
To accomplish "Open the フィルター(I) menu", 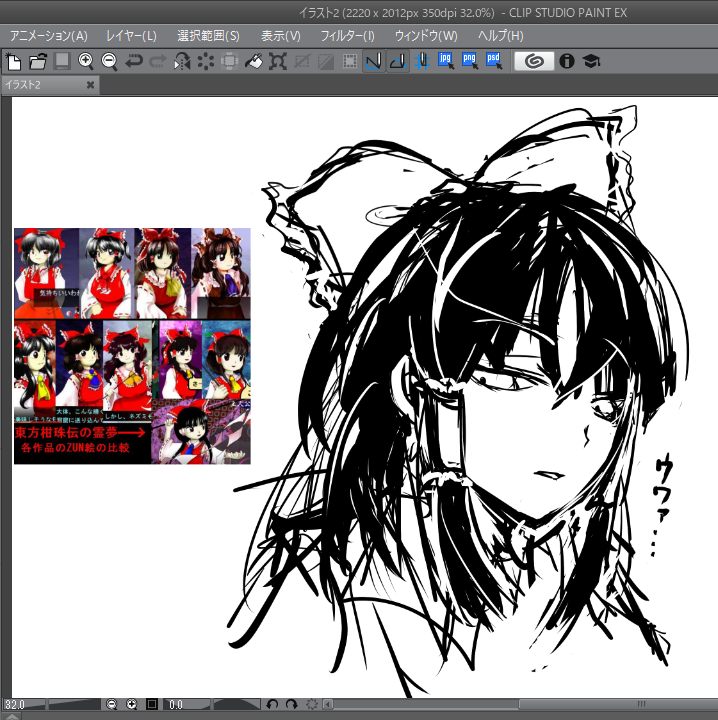I will (348, 36).
